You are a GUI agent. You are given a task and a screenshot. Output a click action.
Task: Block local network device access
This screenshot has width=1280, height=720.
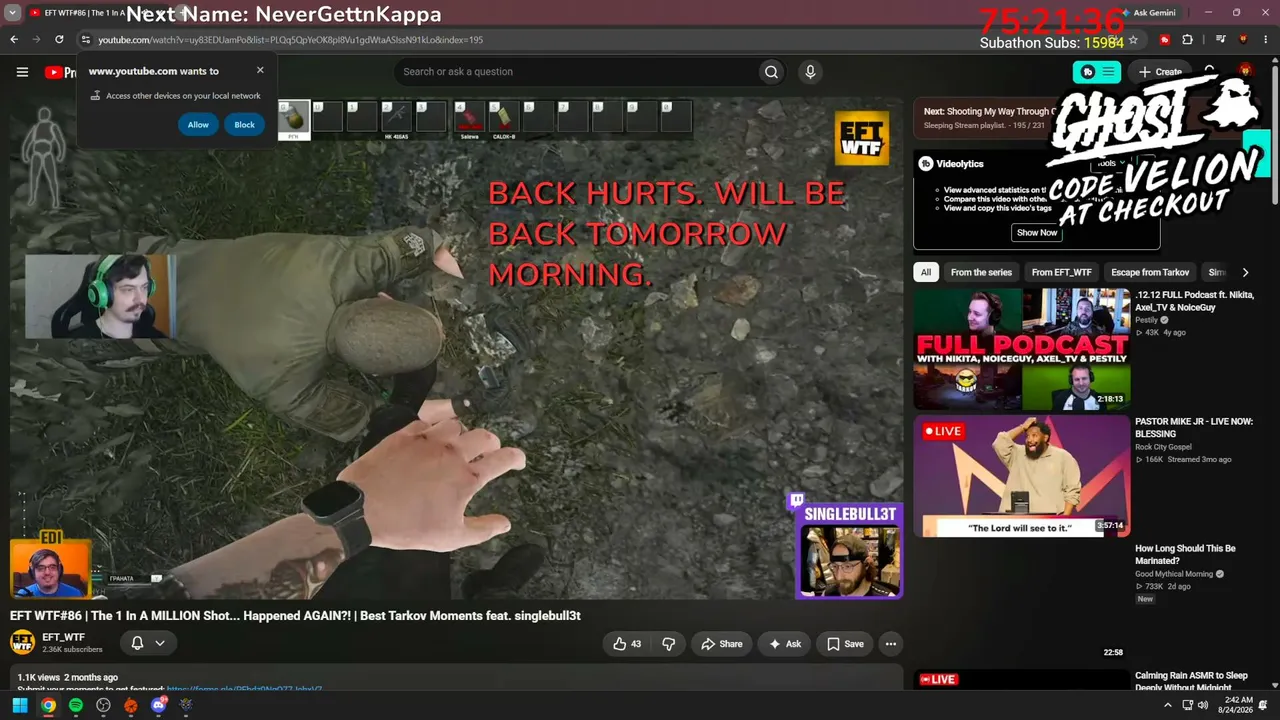pos(244,125)
